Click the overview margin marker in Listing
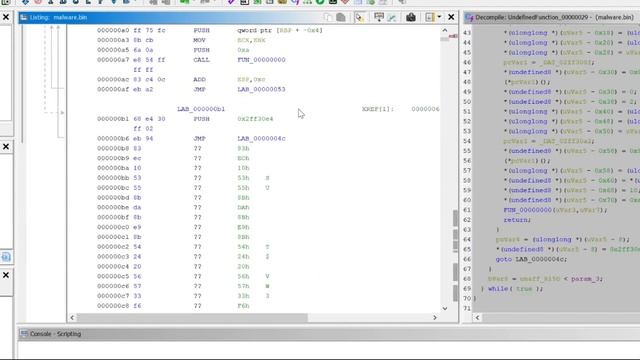The width and height of the screenshot is (640, 360). 453,36
